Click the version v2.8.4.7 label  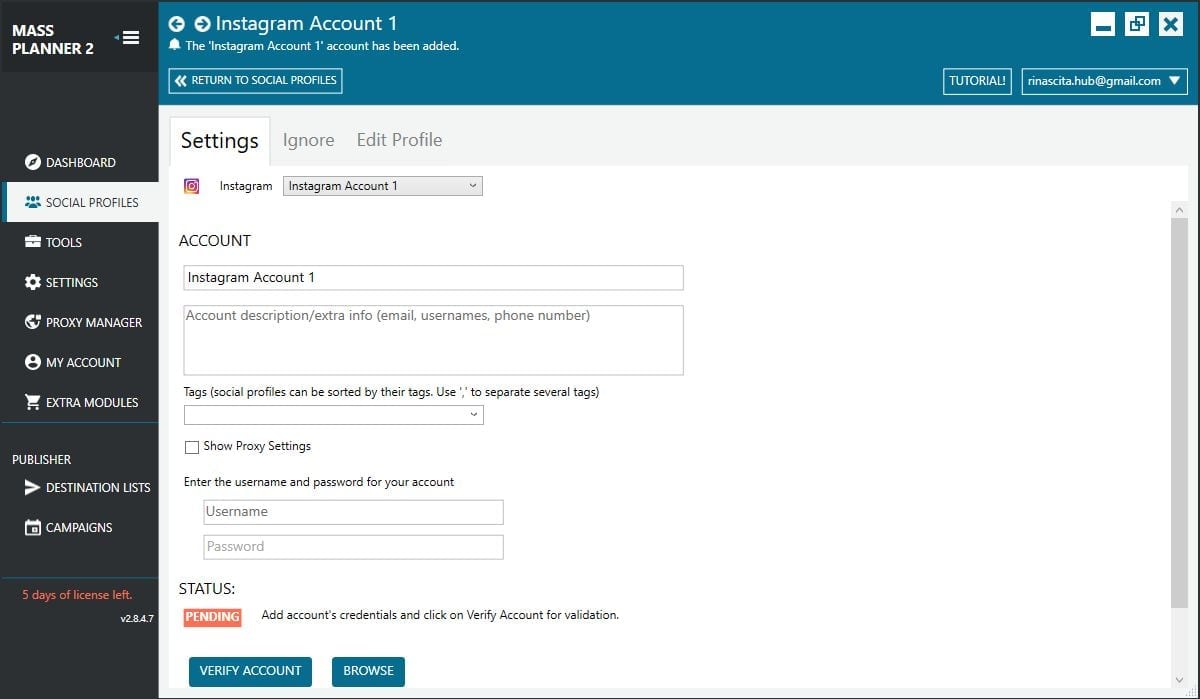(137, 619)
